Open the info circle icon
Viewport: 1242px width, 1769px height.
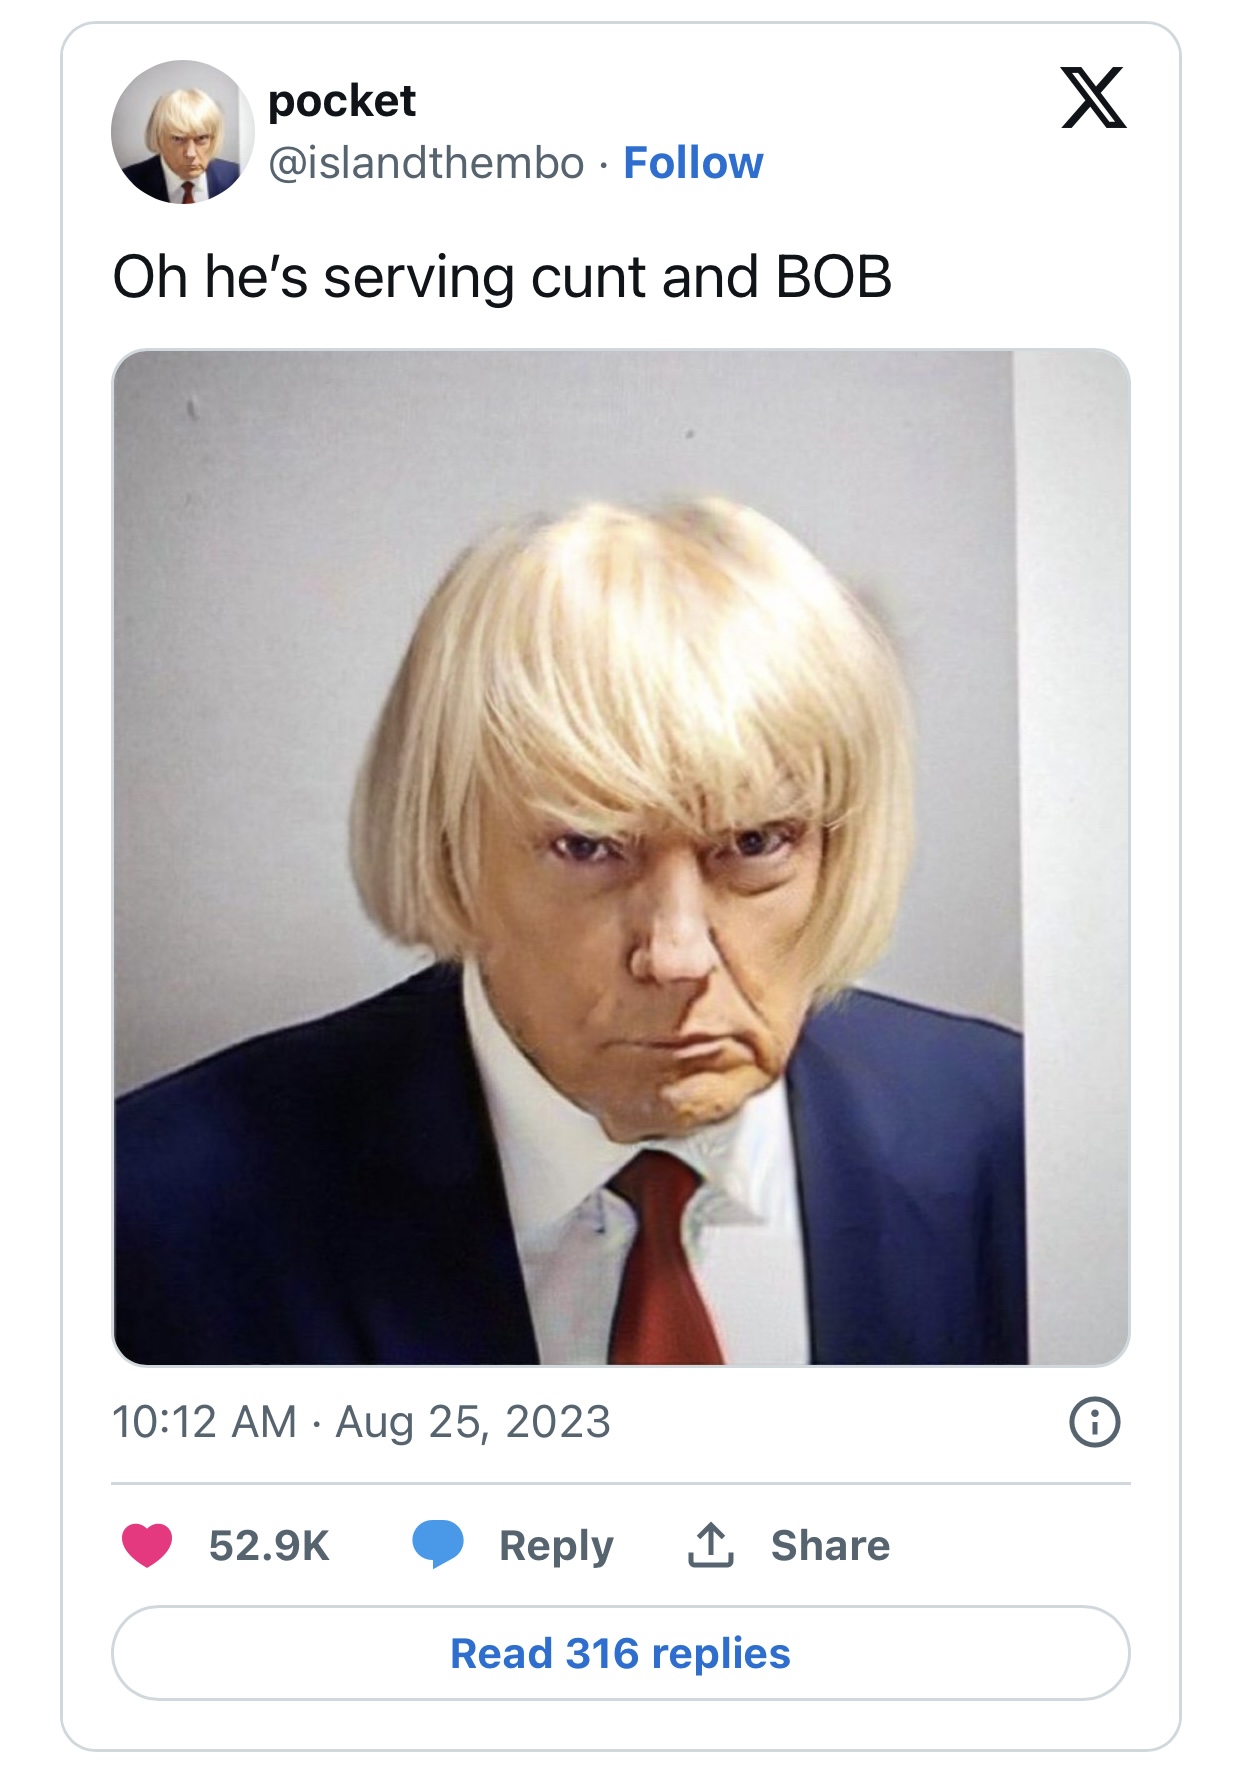(x=1095, y=1421)
